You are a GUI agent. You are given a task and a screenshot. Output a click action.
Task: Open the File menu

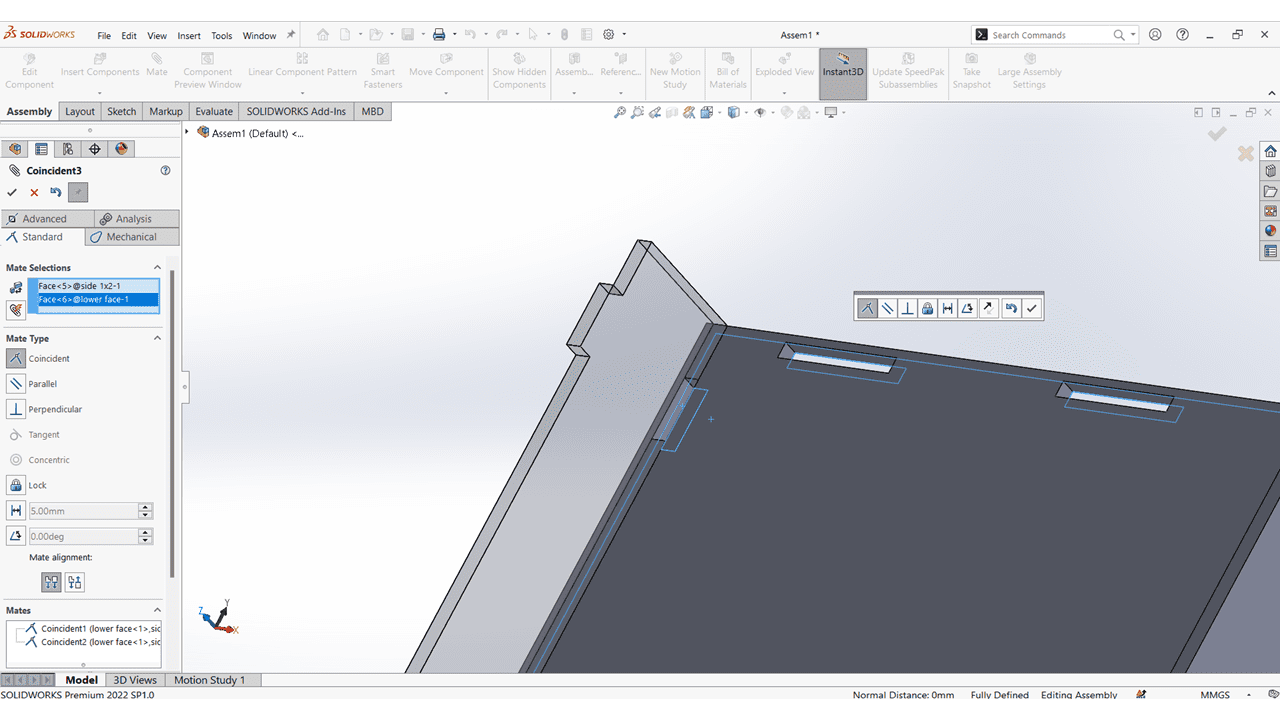(104, 36)
